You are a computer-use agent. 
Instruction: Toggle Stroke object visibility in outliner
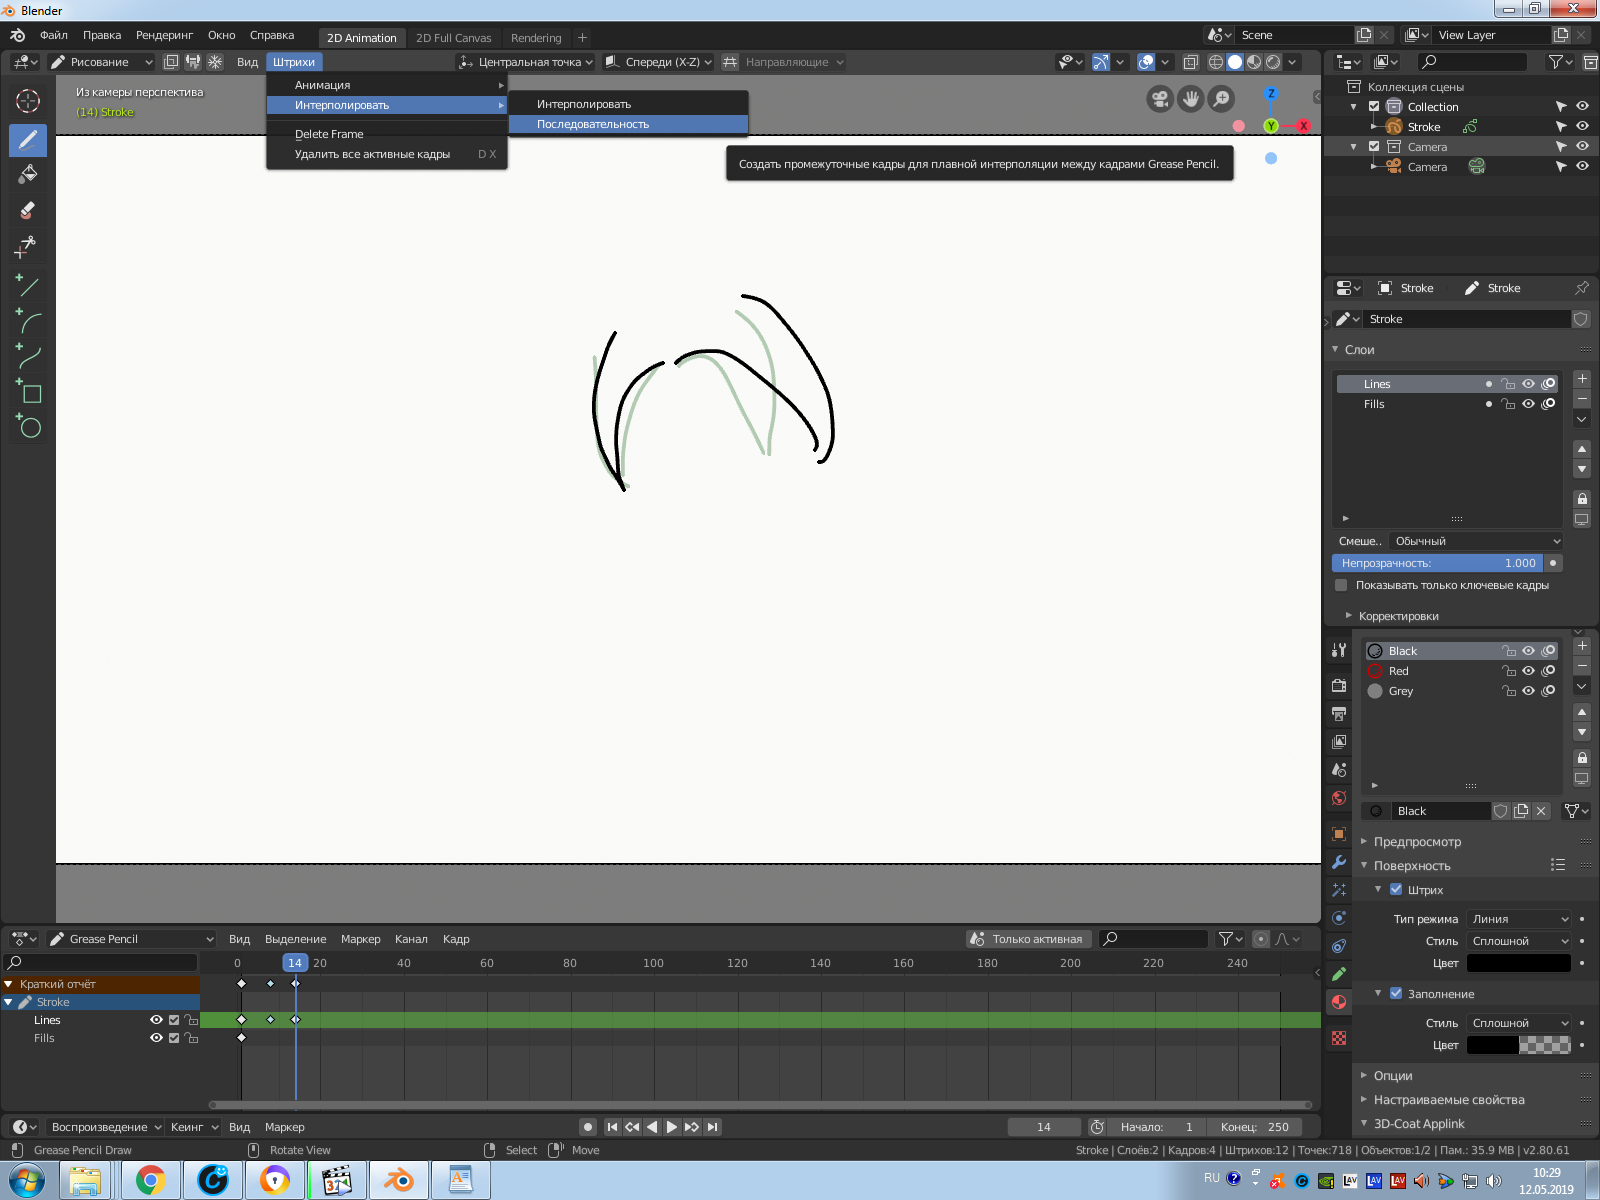(1582, 126)
